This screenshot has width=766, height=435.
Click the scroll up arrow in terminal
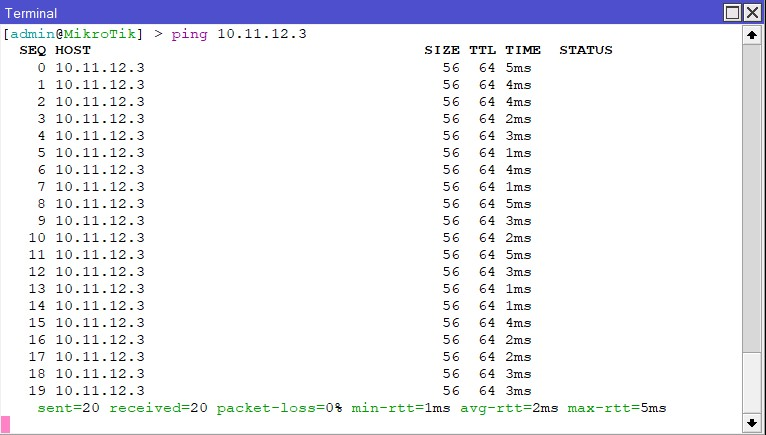(x=752, y=35)
